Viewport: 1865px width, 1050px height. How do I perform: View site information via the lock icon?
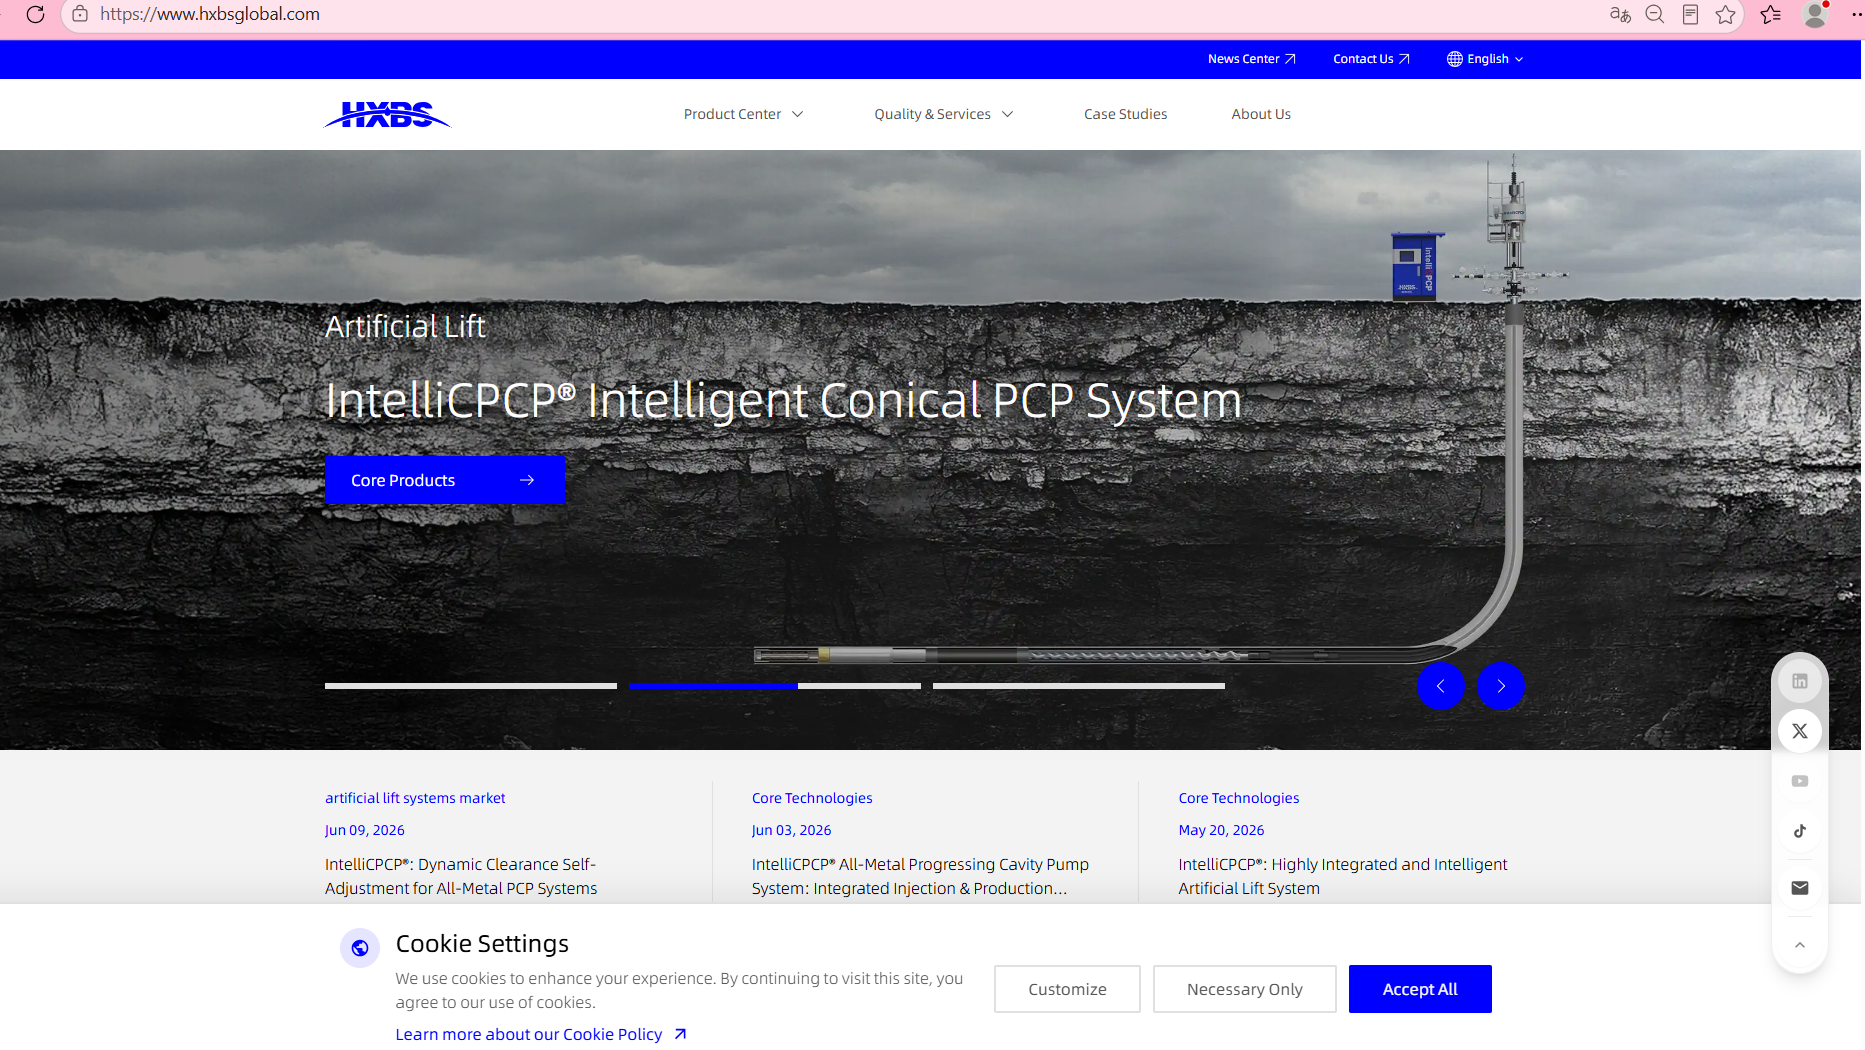(x=80, y=14)
